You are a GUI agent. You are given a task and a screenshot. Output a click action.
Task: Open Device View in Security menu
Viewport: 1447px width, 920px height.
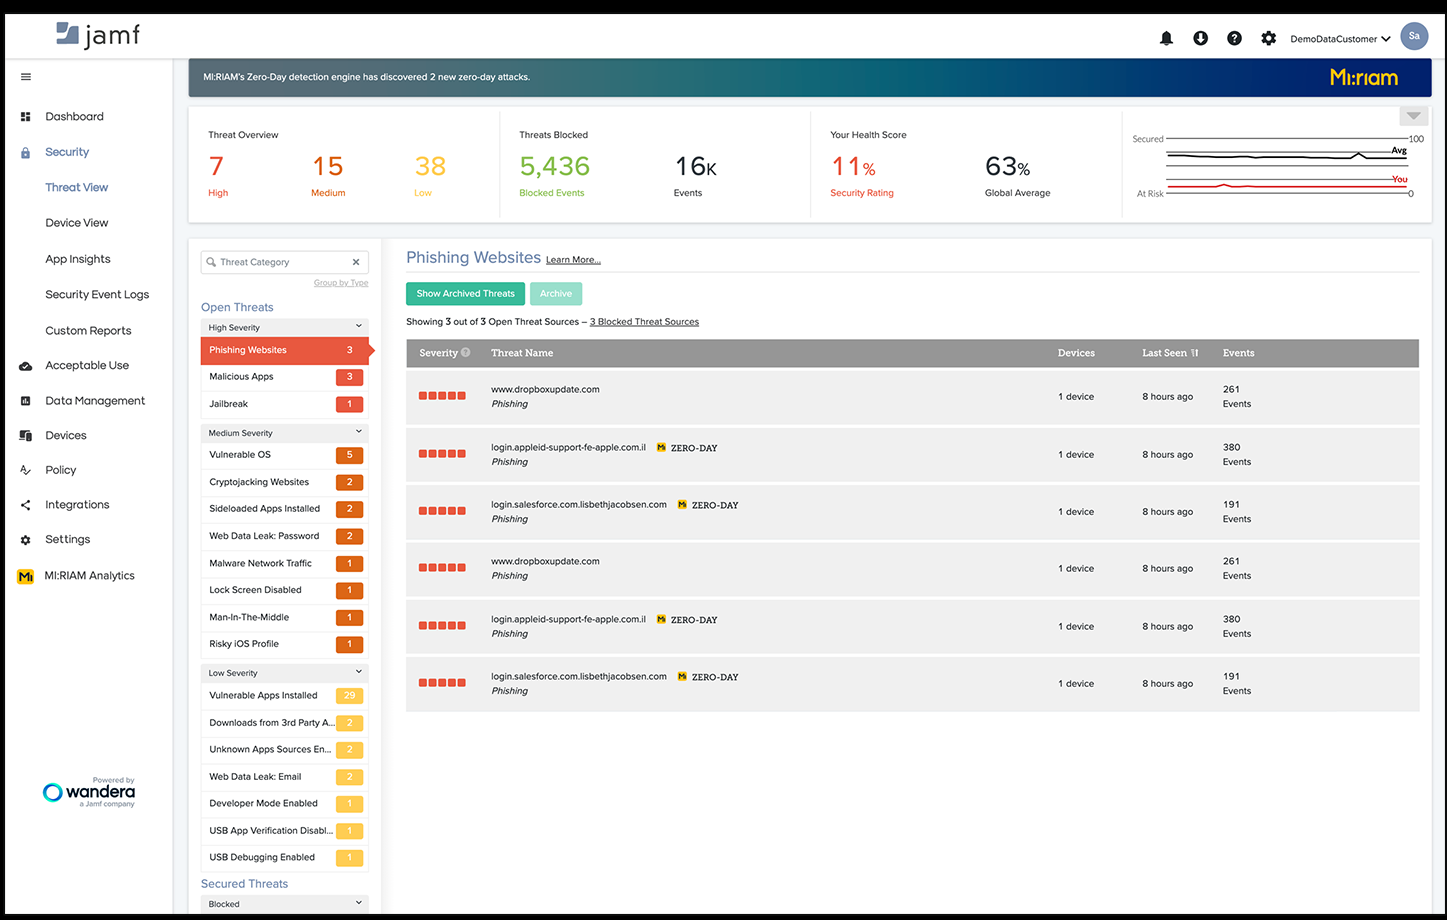click(77, 223)
